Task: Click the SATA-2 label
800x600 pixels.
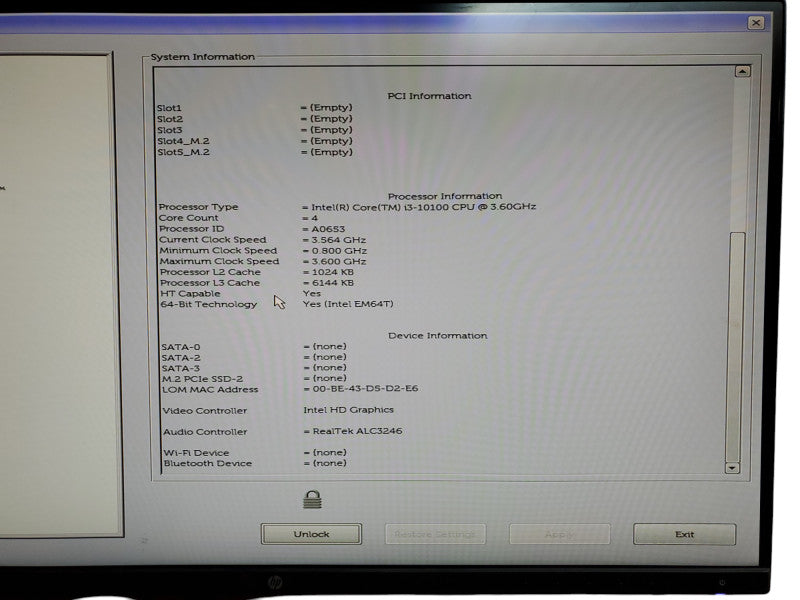Action: tap(181, 358)
